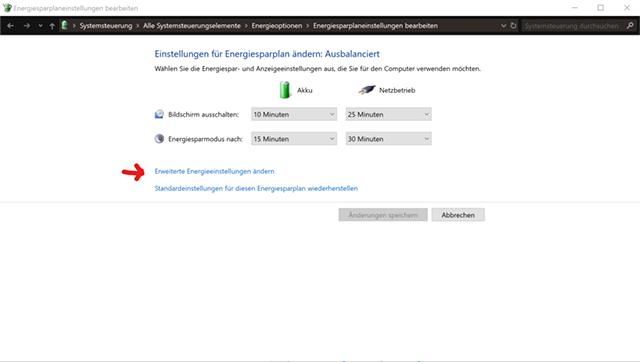The width and height of the screenshot is (640, 362).
Task: Open Erweiterte Energieeinstellungen ändern link
Action: [x=214, y=171]
